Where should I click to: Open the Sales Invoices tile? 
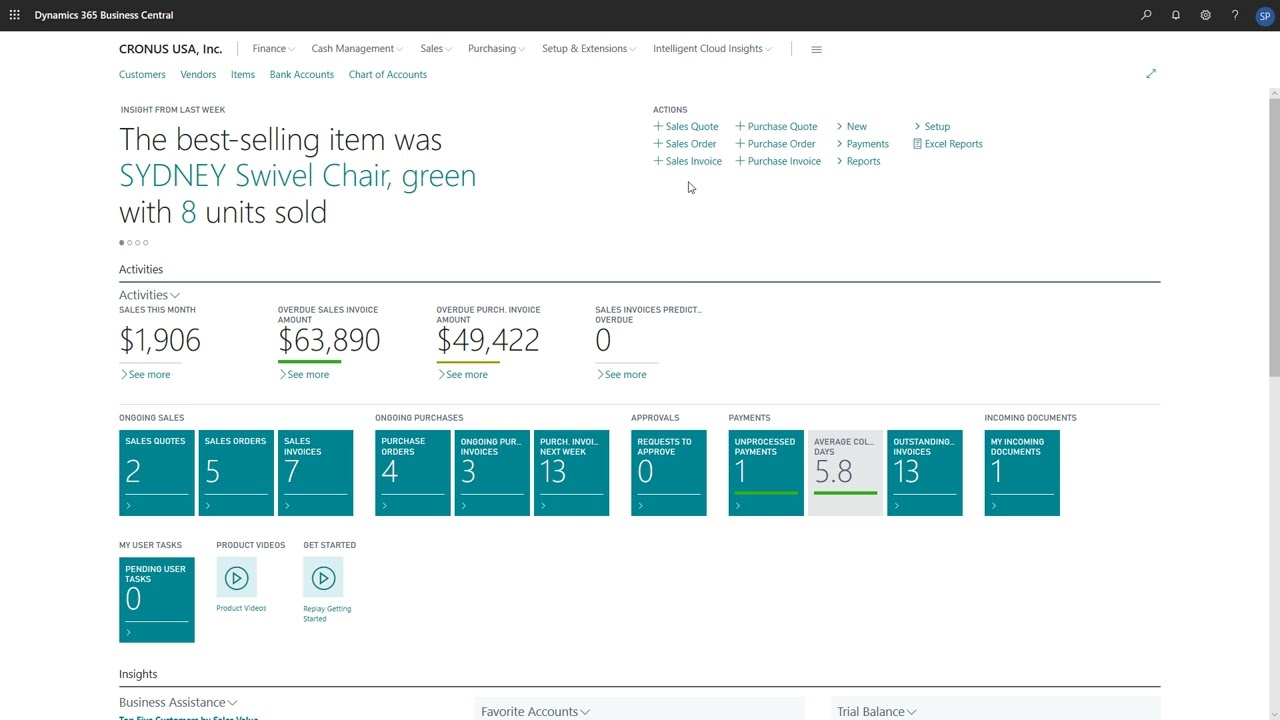tap(315, 473)
